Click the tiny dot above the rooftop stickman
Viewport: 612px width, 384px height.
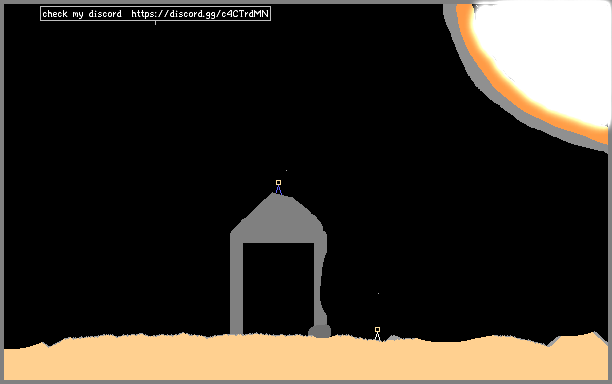click(286, 171)
